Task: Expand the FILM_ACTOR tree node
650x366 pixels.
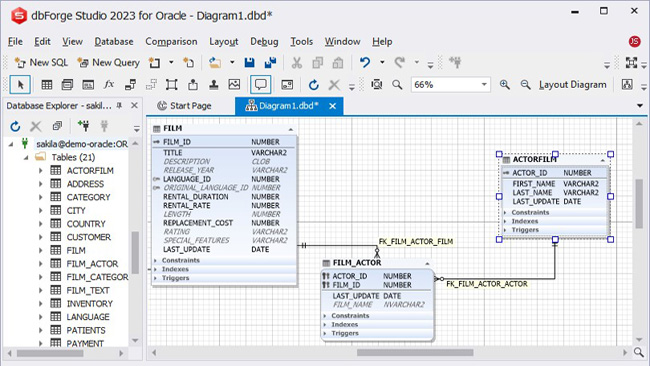Action: tap(41, 264)
